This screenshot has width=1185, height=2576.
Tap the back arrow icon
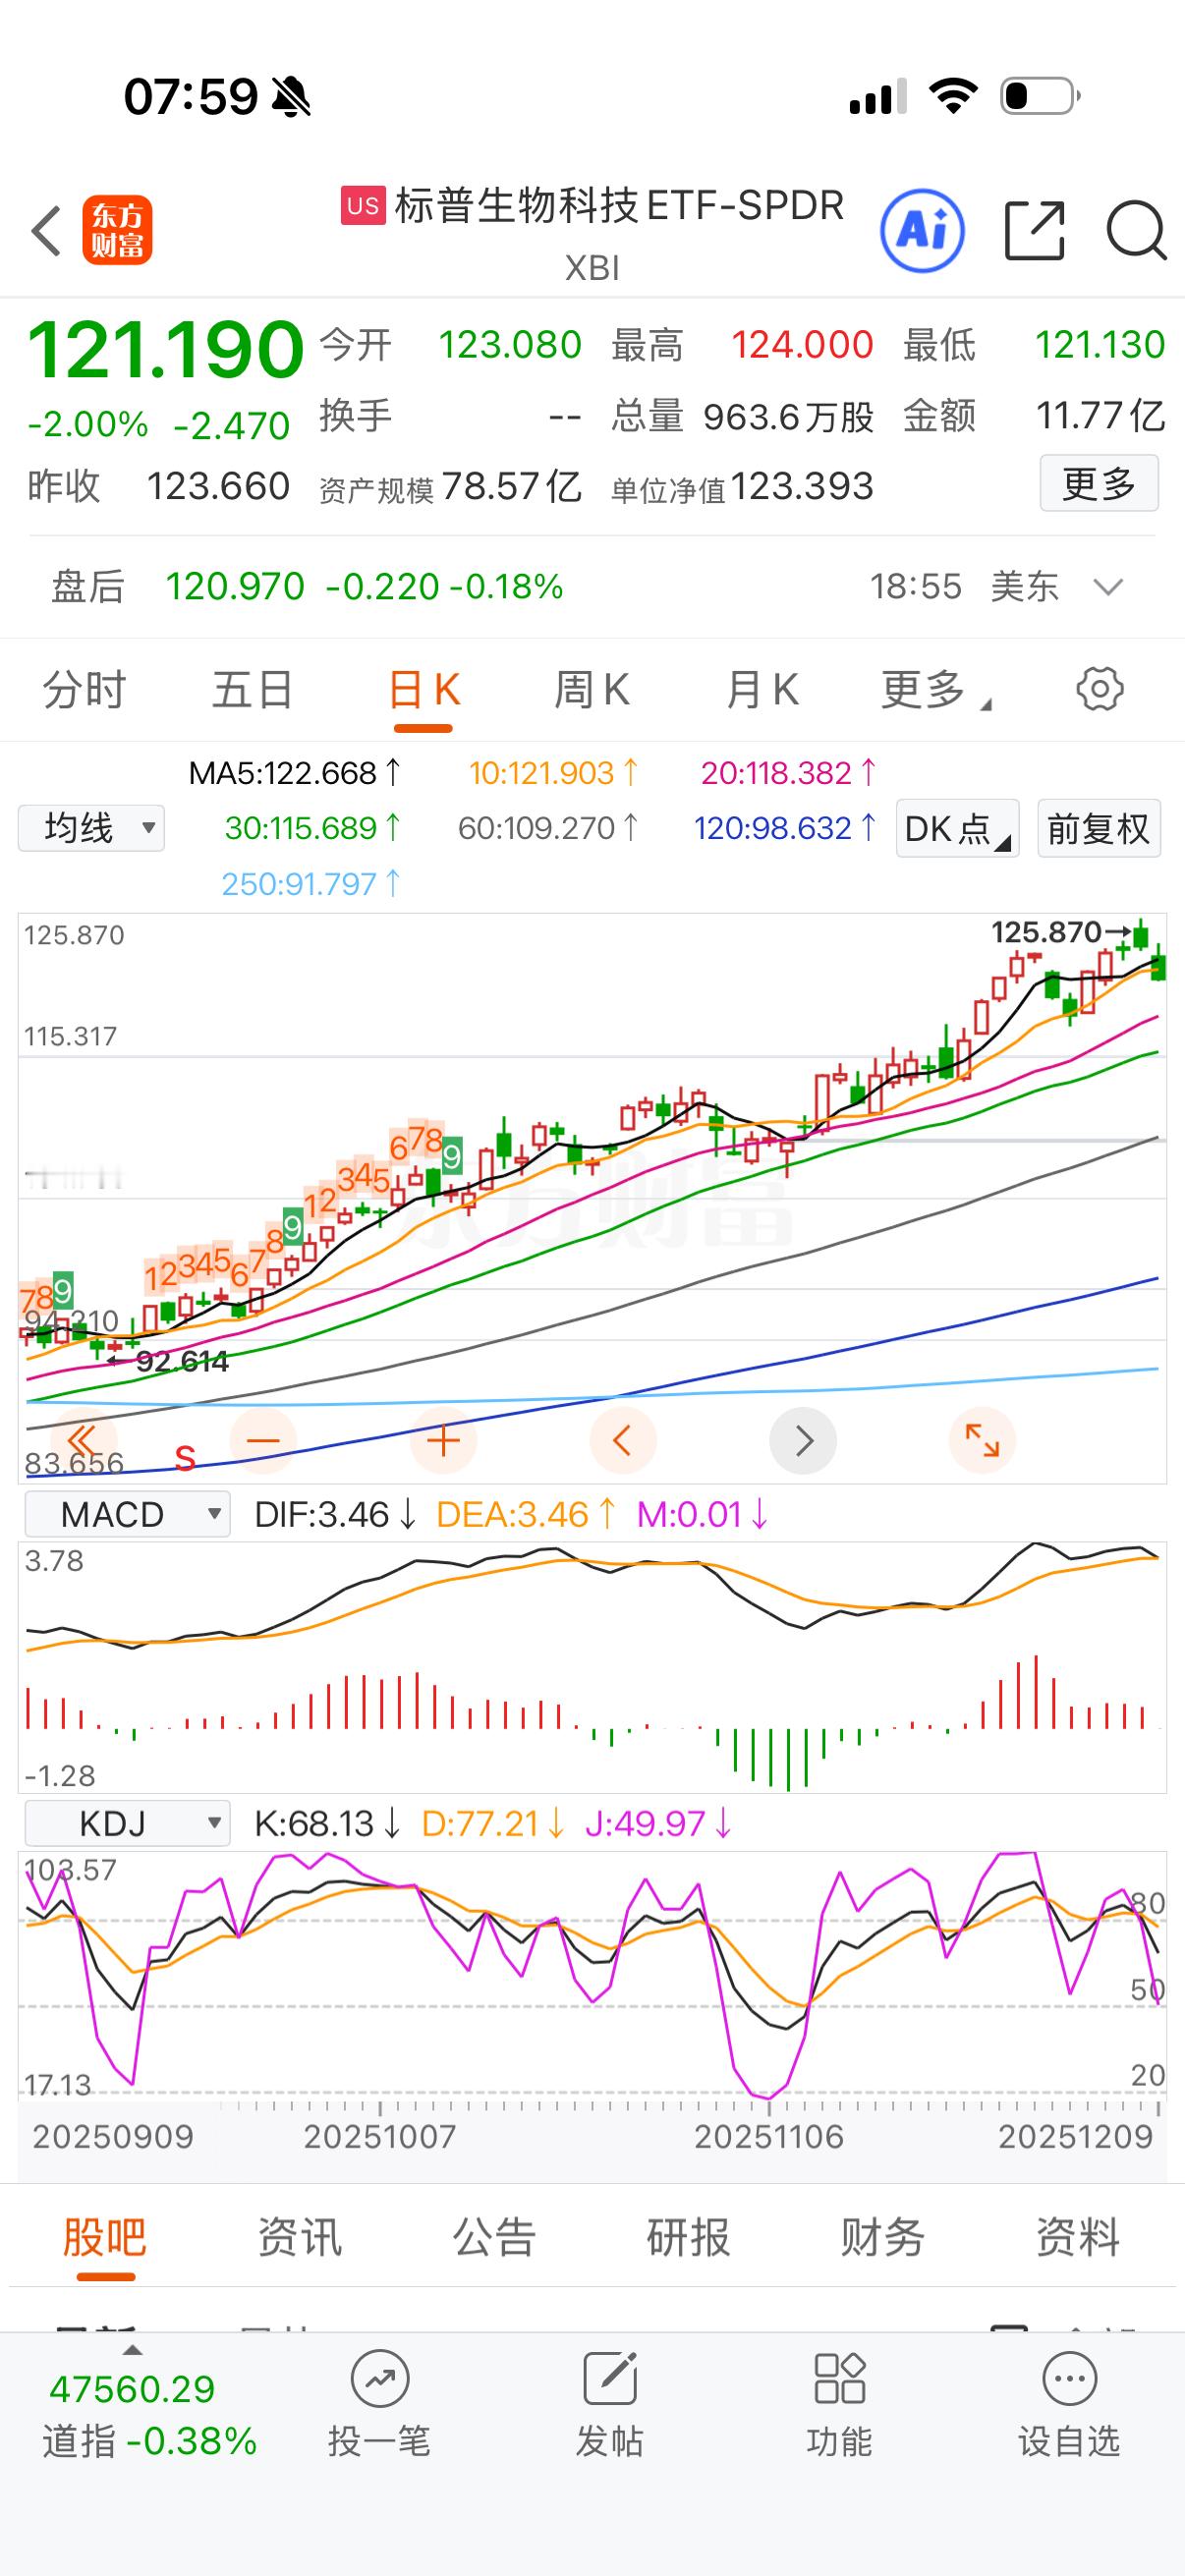tap(46, 231)
